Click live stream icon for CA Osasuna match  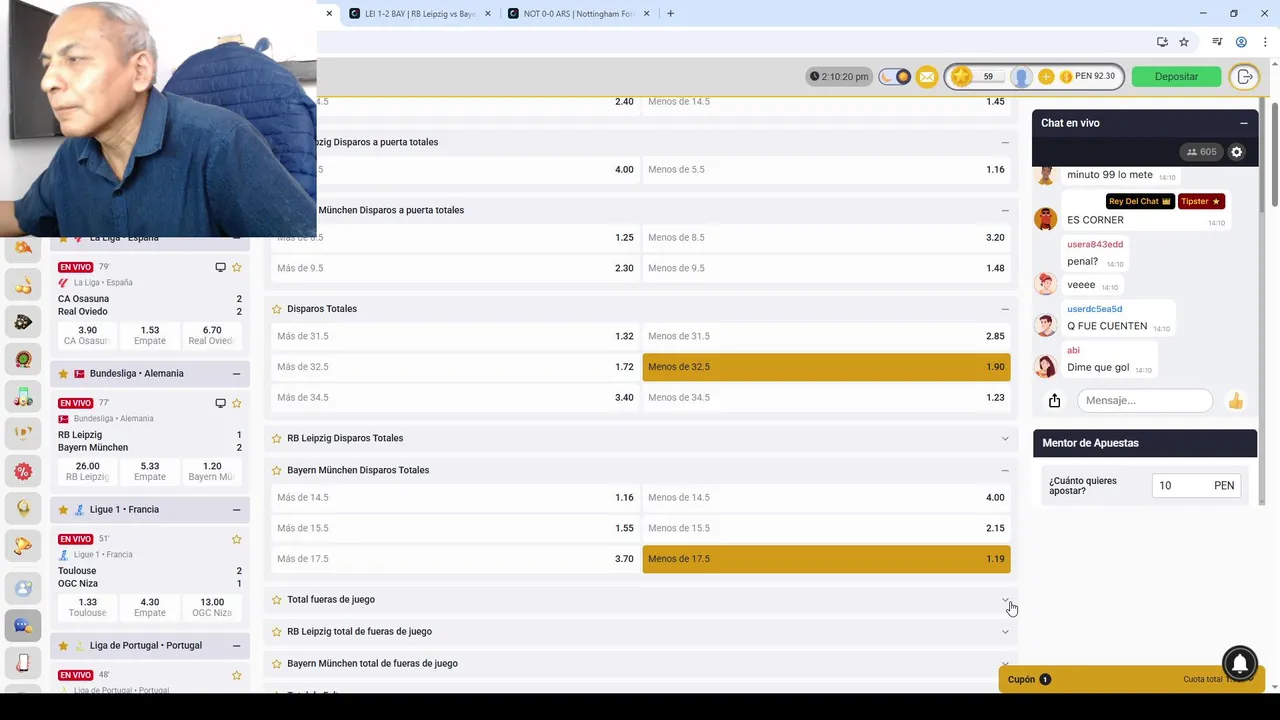click(x=220, y=267)
